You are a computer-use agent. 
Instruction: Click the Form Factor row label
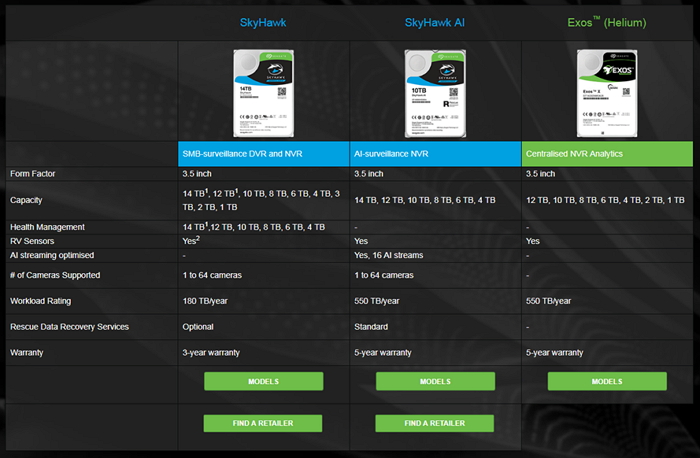[x=33, y=174]
